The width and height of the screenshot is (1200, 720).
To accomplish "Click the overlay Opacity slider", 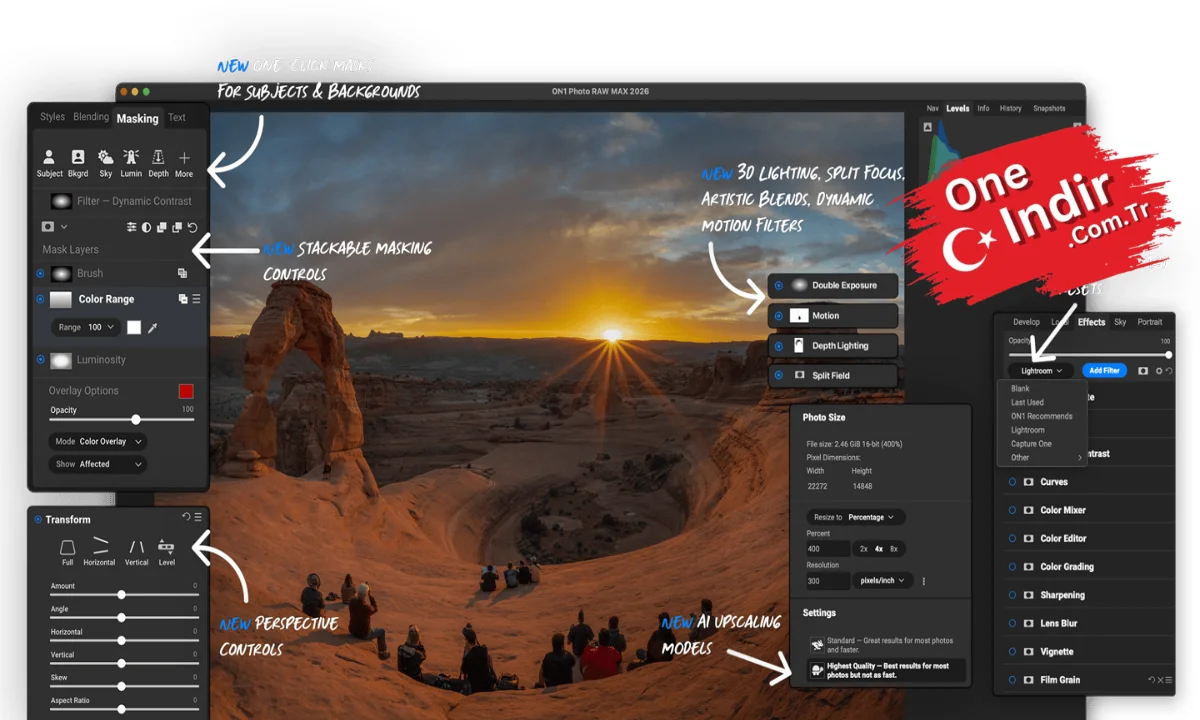I will tap(122, 420).
